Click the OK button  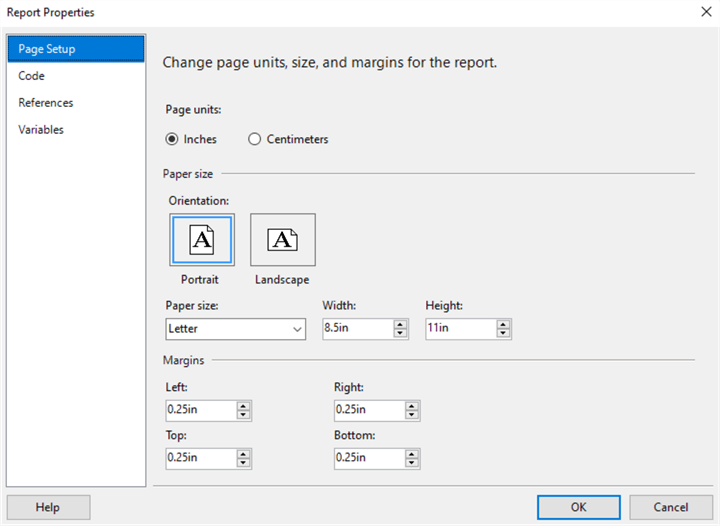point(578,507)
